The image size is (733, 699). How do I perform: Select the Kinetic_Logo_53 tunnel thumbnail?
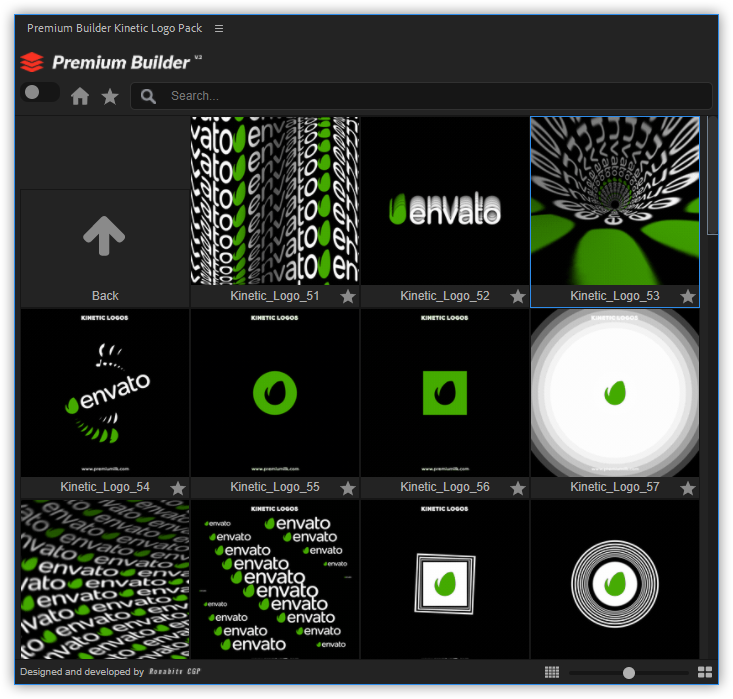click(615, 201)
